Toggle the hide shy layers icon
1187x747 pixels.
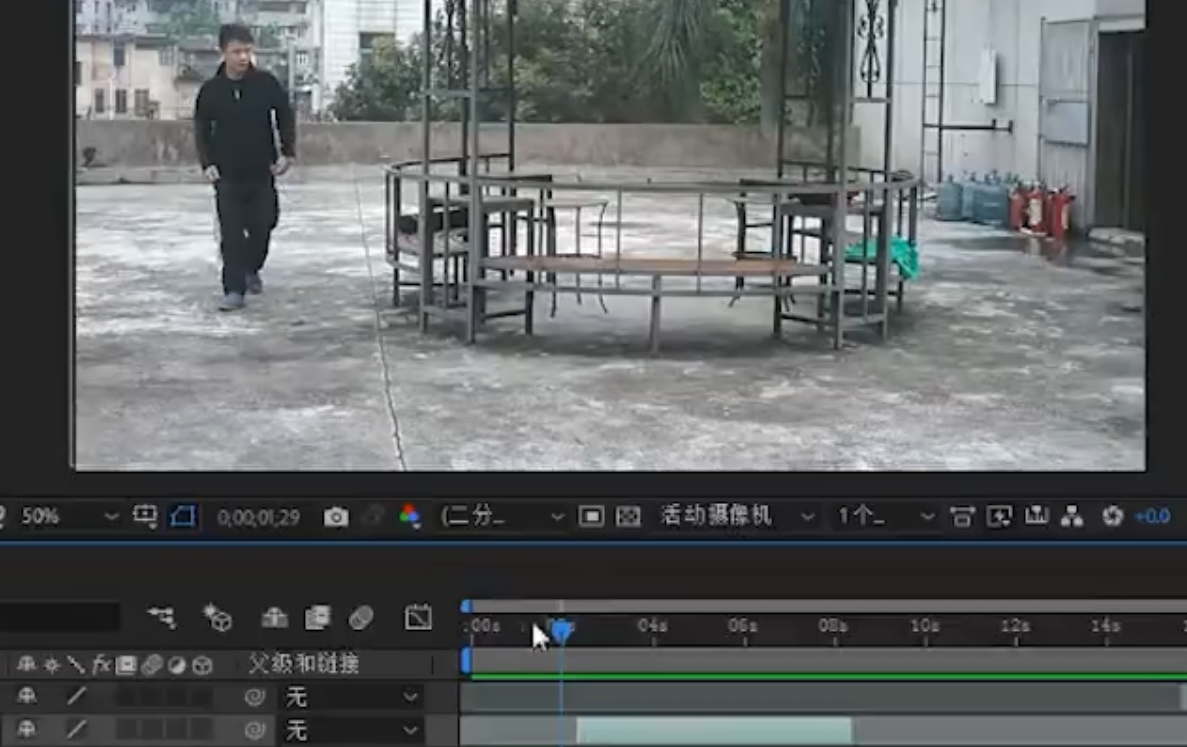tap(274, 618)
